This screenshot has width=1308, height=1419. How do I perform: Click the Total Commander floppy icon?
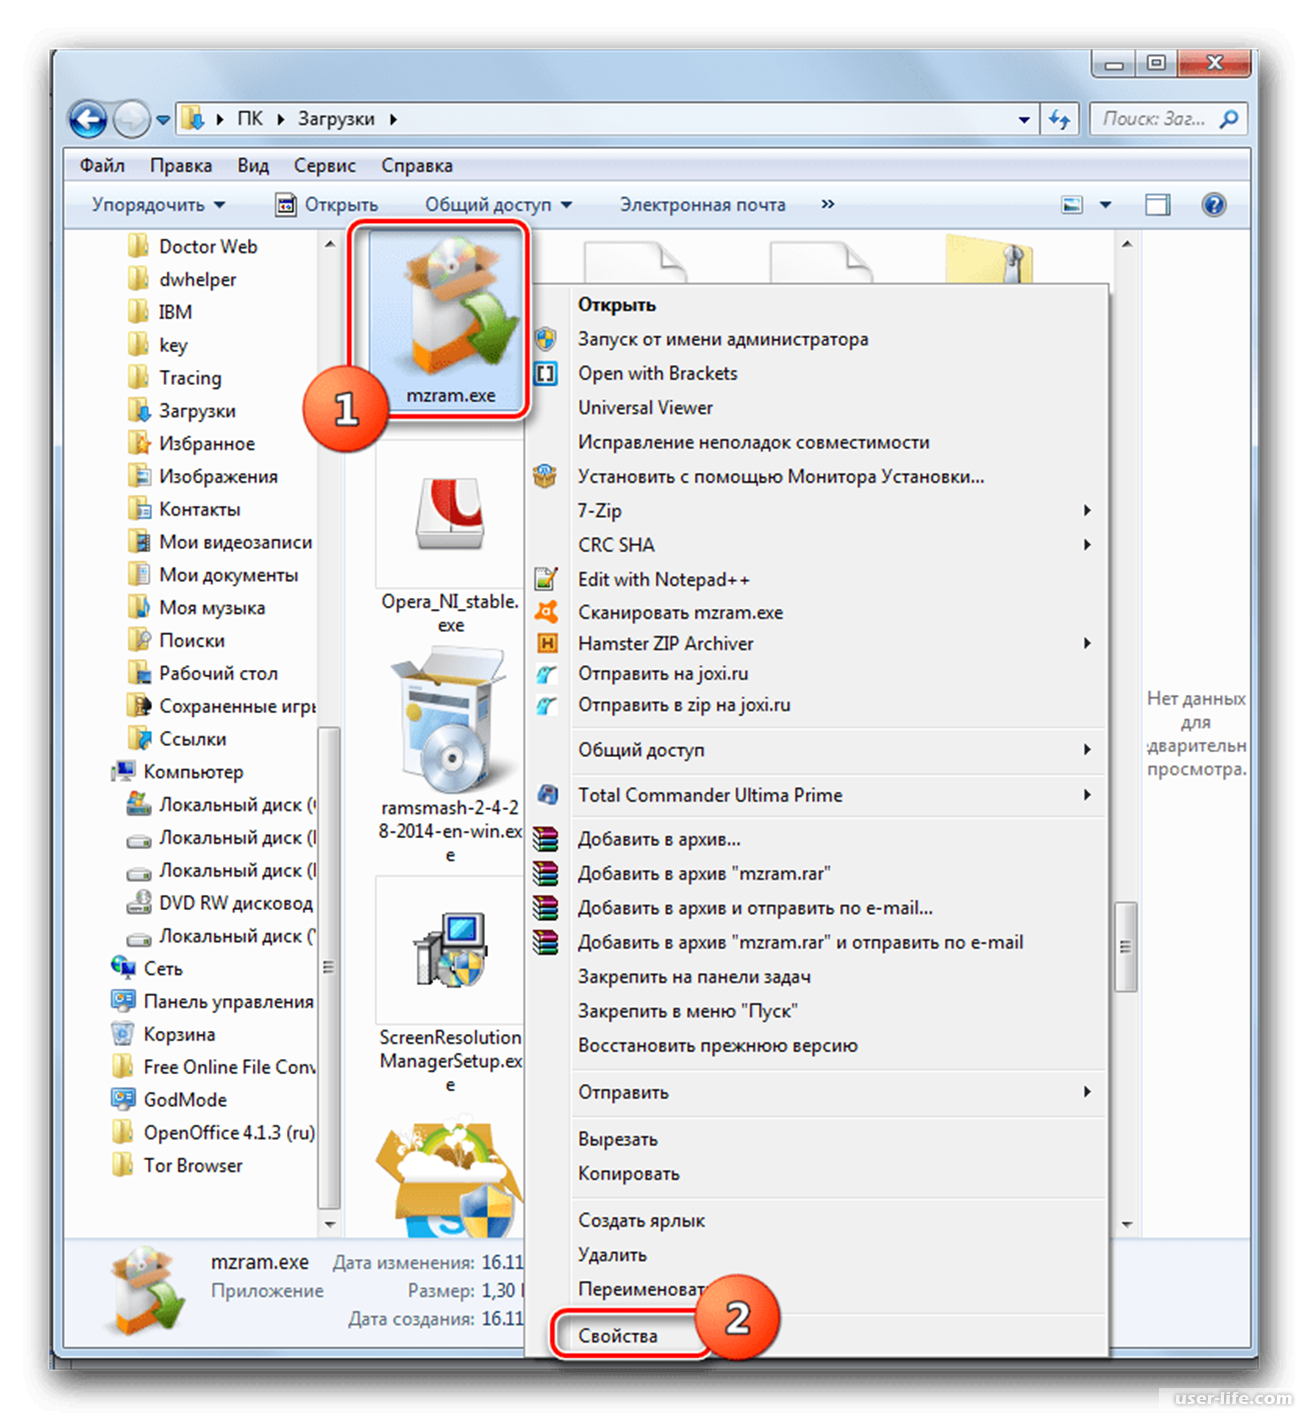click(x=547, y=795)
